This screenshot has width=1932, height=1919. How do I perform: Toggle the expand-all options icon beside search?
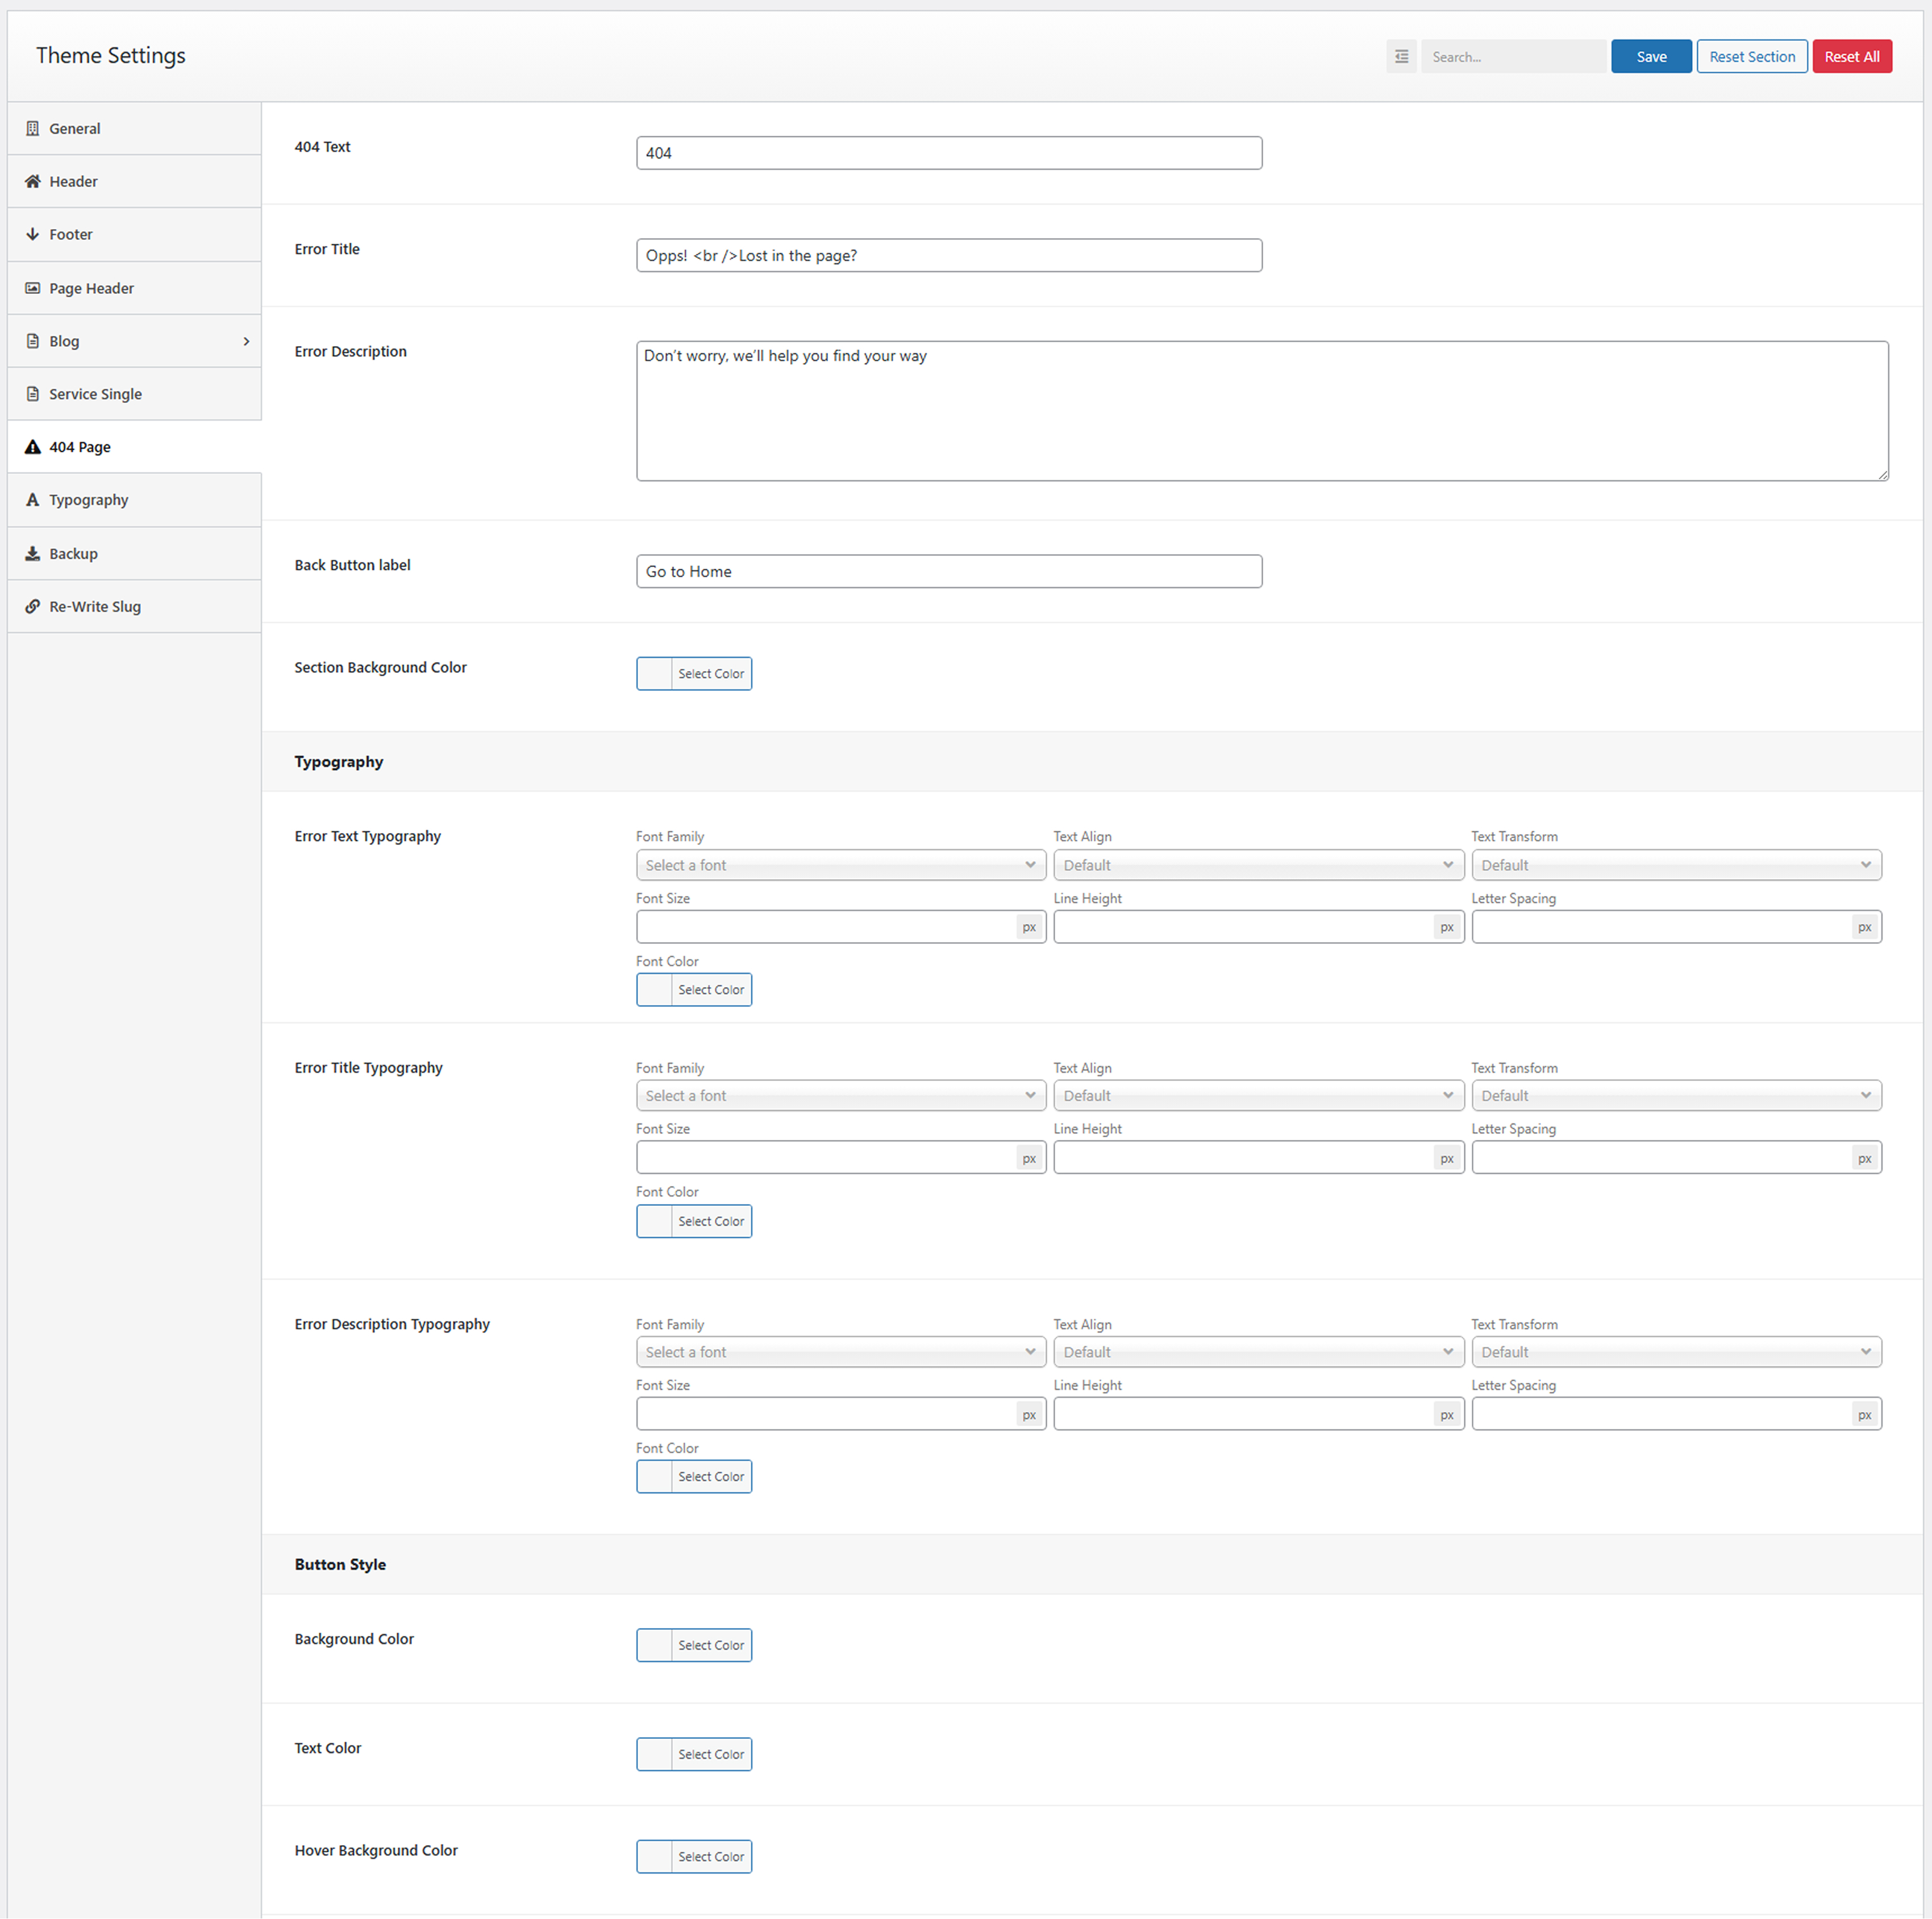tap(1401, 57)
